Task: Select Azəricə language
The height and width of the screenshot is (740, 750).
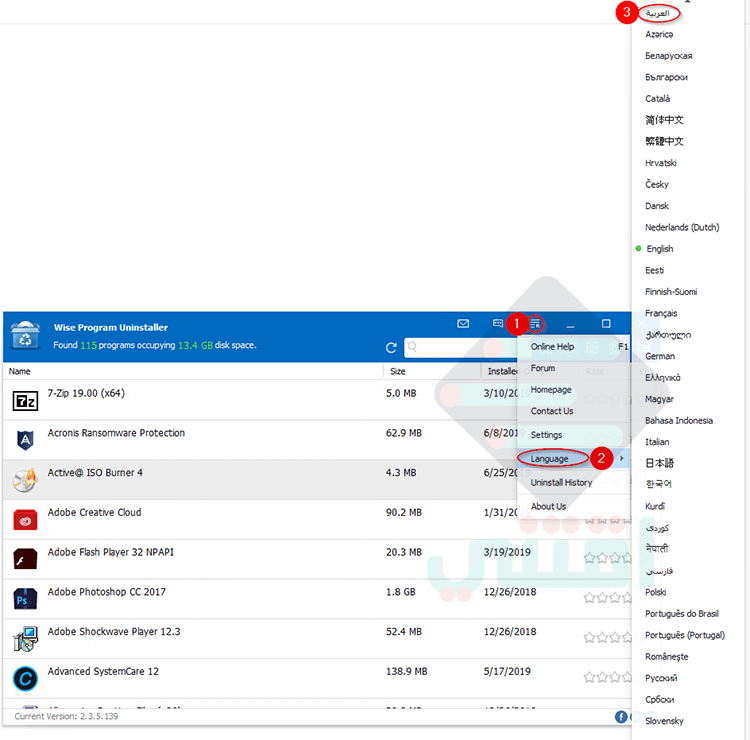Action: 659,34
